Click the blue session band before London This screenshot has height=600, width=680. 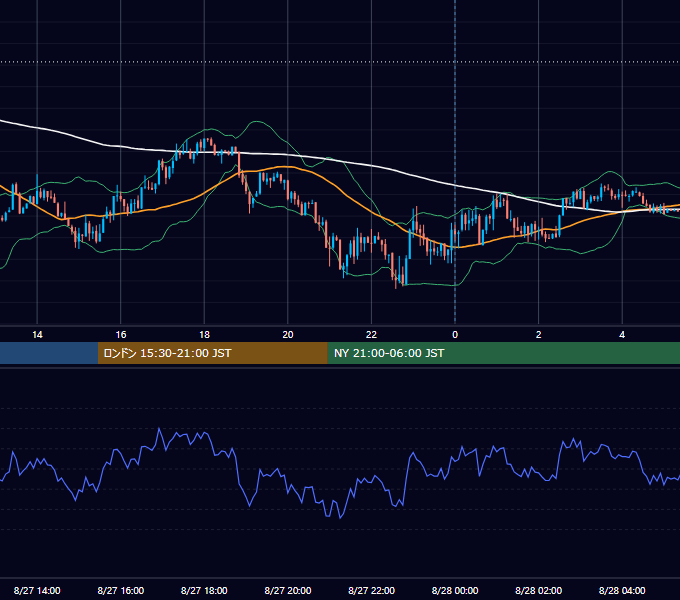coord(49,353)
